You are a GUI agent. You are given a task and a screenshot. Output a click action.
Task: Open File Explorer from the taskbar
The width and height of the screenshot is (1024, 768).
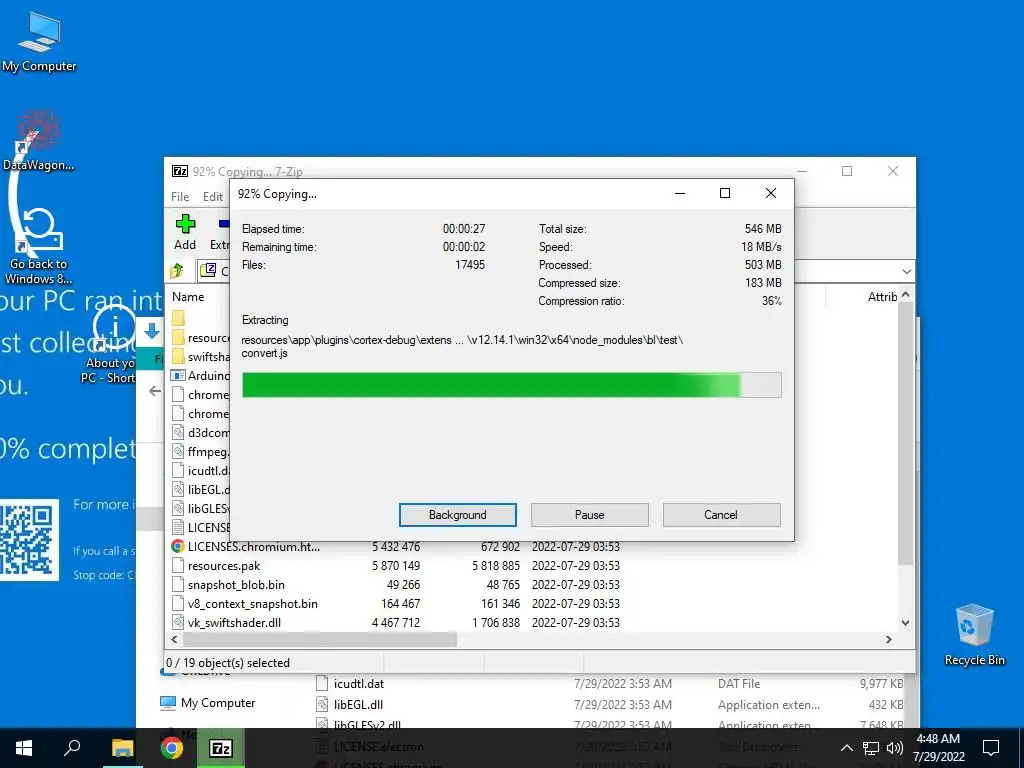pos(122,748)
